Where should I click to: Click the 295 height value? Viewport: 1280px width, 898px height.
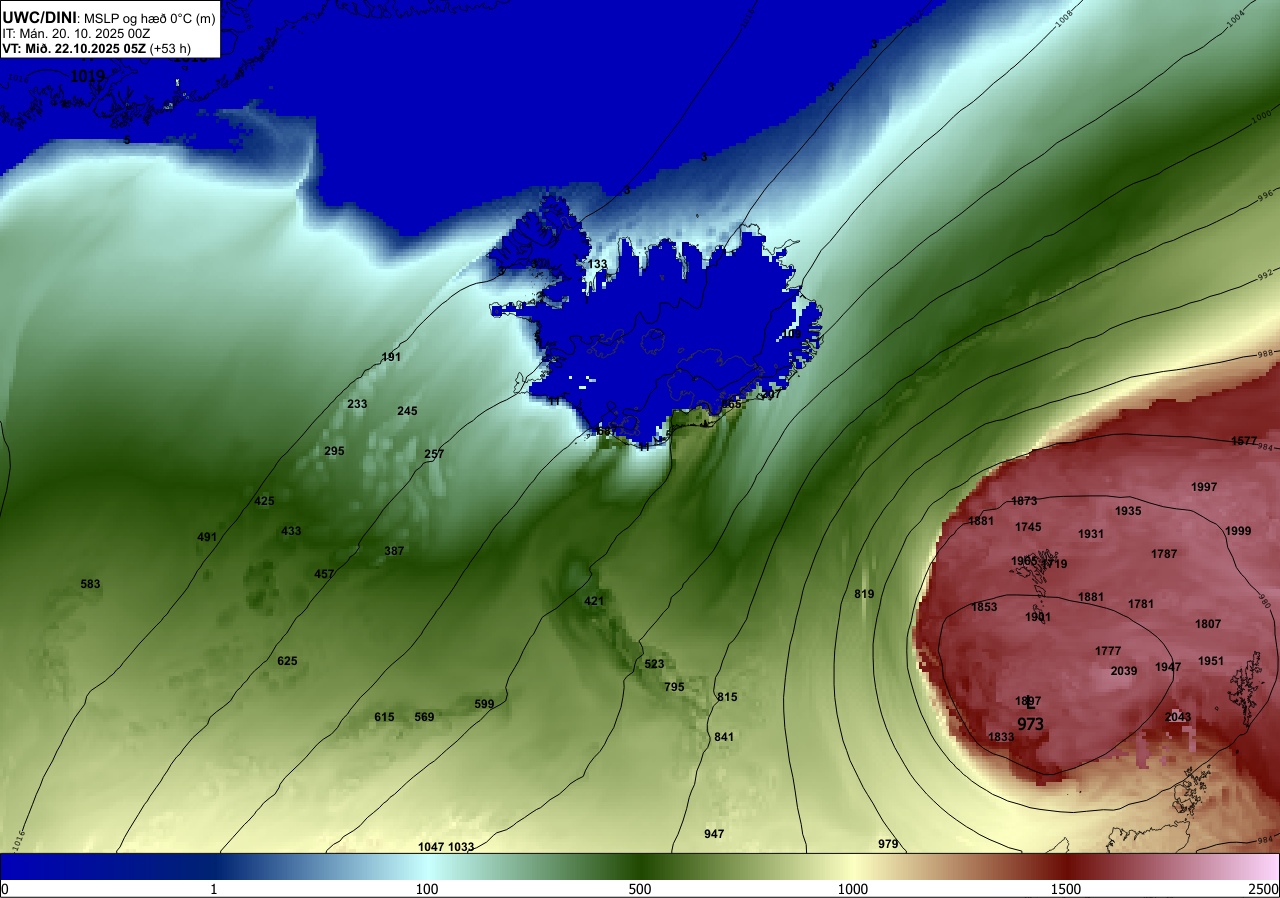pyautogui.click(x=334, y=451)
